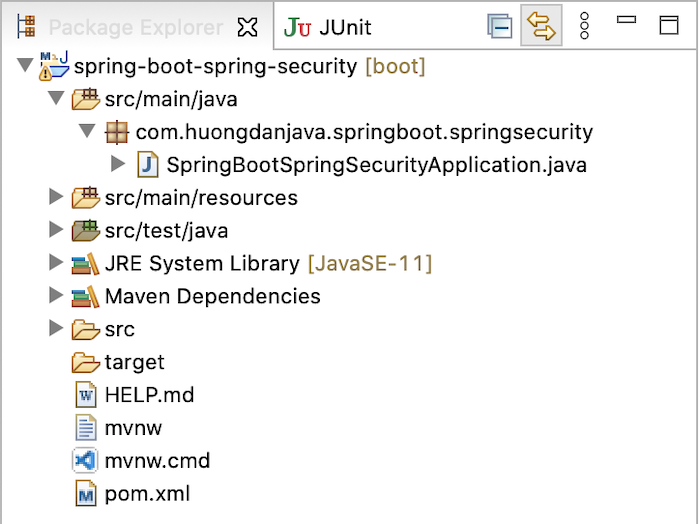The height and width of the screenshot is (524, 700).
Task: Toggle Link with Editor button
Action: 541,26
